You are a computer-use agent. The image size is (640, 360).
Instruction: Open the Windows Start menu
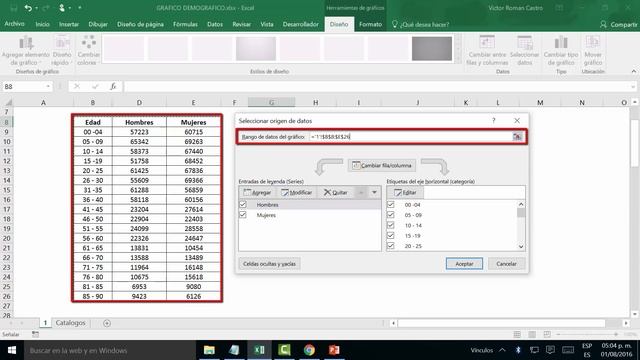[12, 350]
